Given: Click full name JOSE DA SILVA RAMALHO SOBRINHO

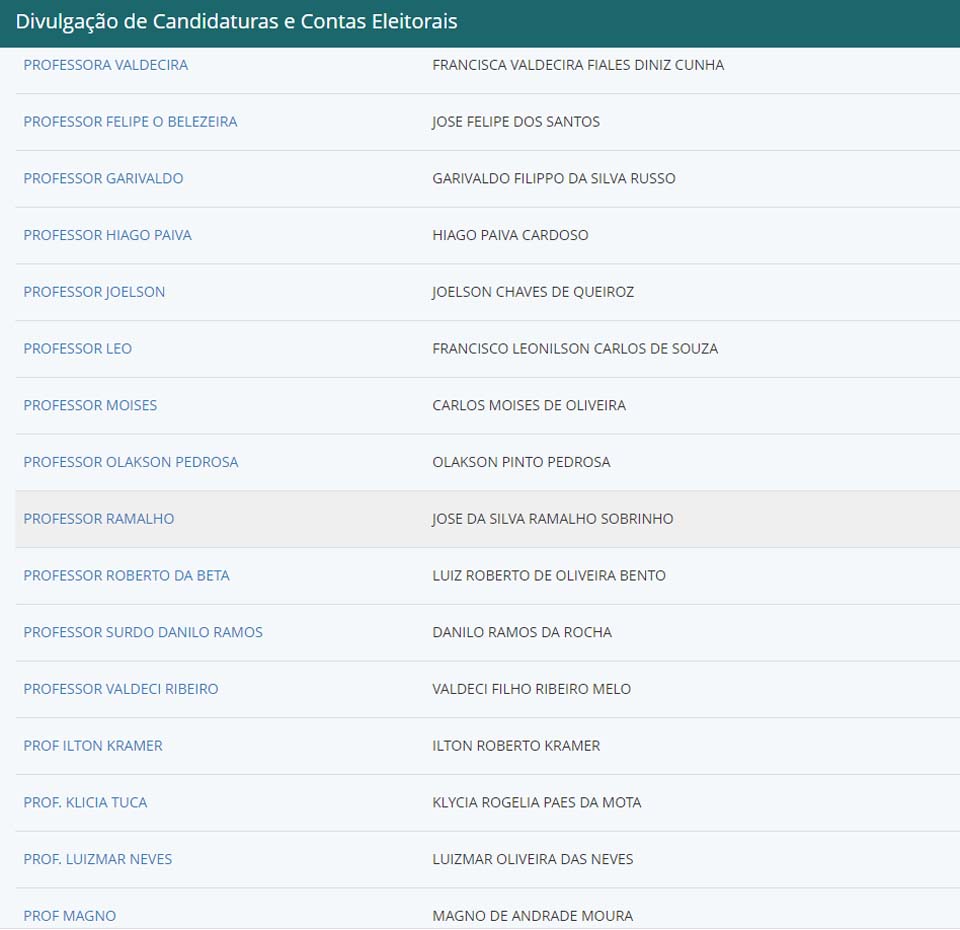Looking at the screenshot, I should tap(552, 519).
